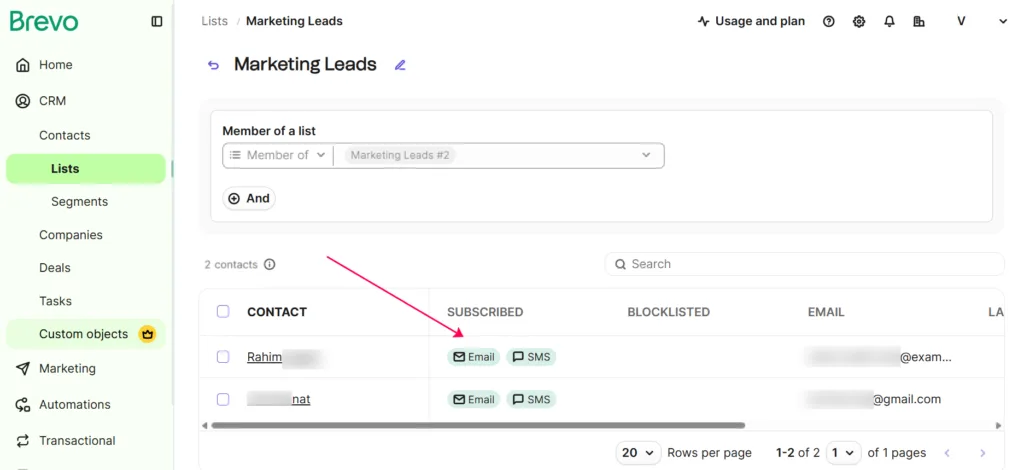This screenshot has height=470, width=1024.
Task: Click Email badge in Rahim row
Action: 473,357
